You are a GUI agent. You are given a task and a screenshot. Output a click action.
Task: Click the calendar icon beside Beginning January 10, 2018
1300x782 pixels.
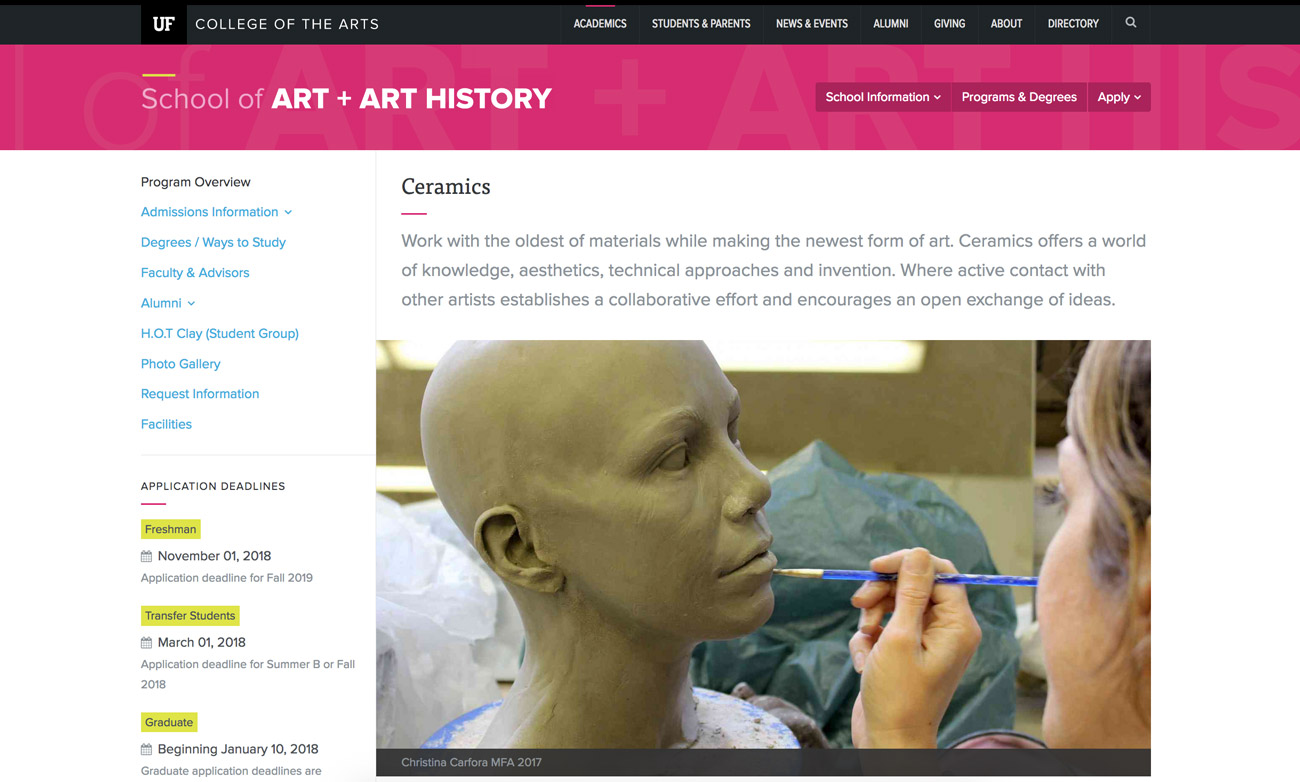coord(148,749)
